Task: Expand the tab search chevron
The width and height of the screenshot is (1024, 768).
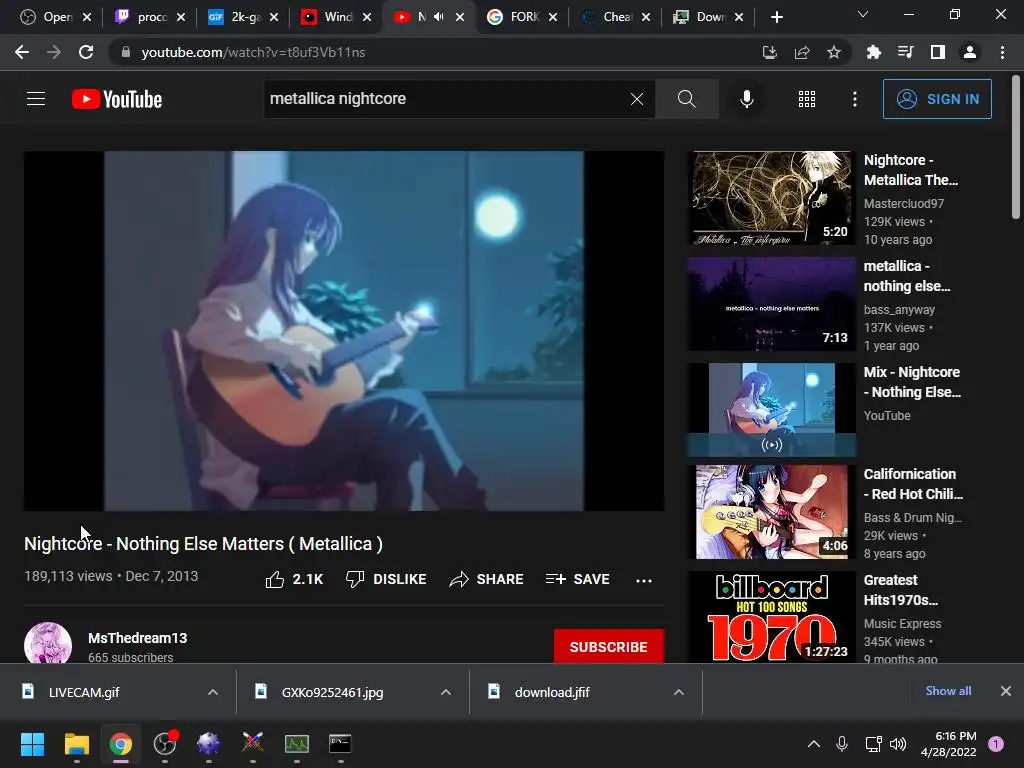Action: click(863, 14)
